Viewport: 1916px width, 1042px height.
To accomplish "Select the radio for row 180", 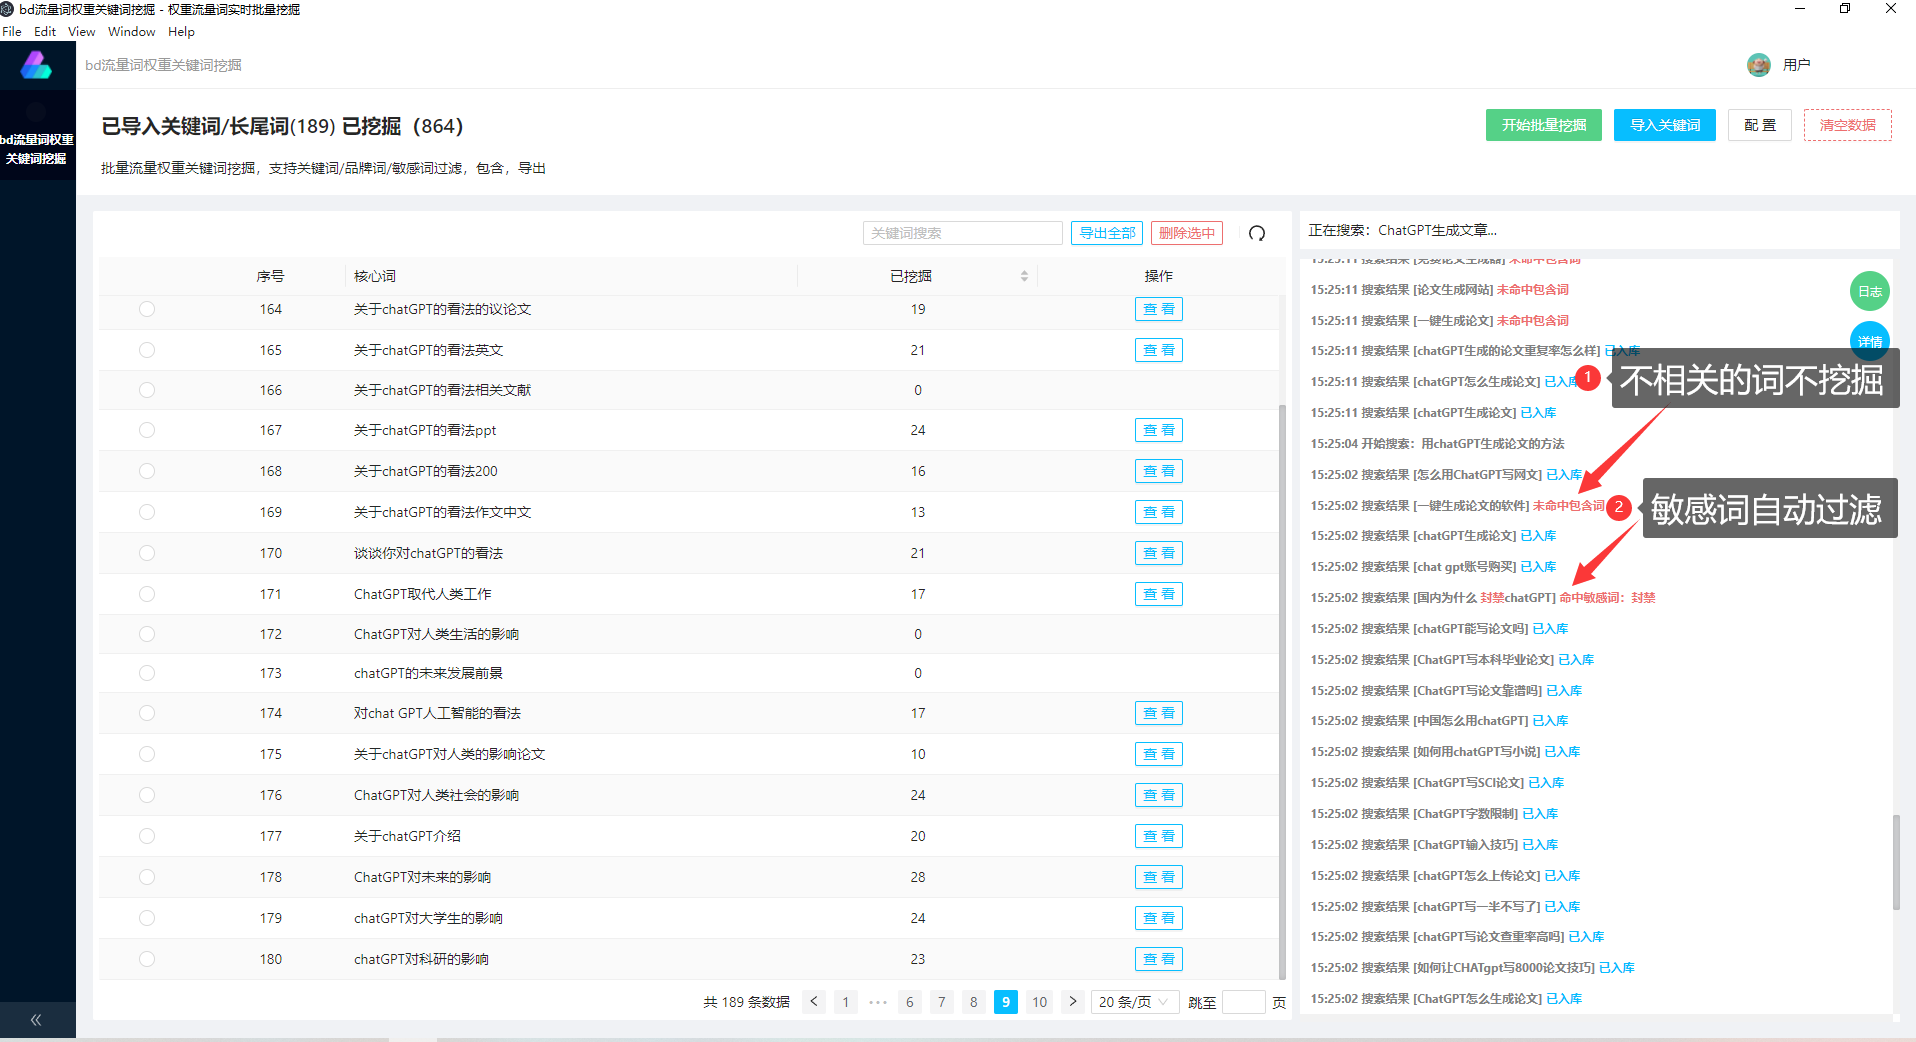I will pyautogui.click(x=147, y=959).
